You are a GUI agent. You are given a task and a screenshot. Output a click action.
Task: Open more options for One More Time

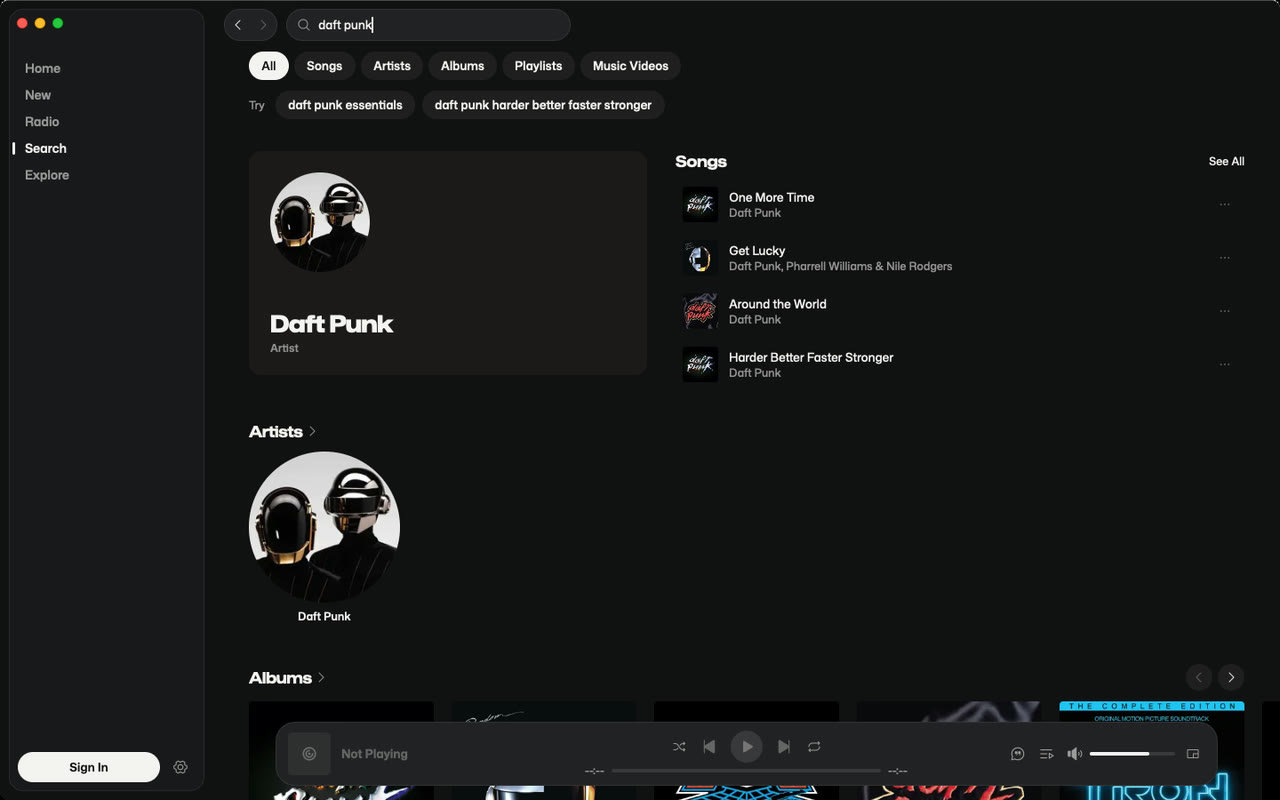point(1224,204)
